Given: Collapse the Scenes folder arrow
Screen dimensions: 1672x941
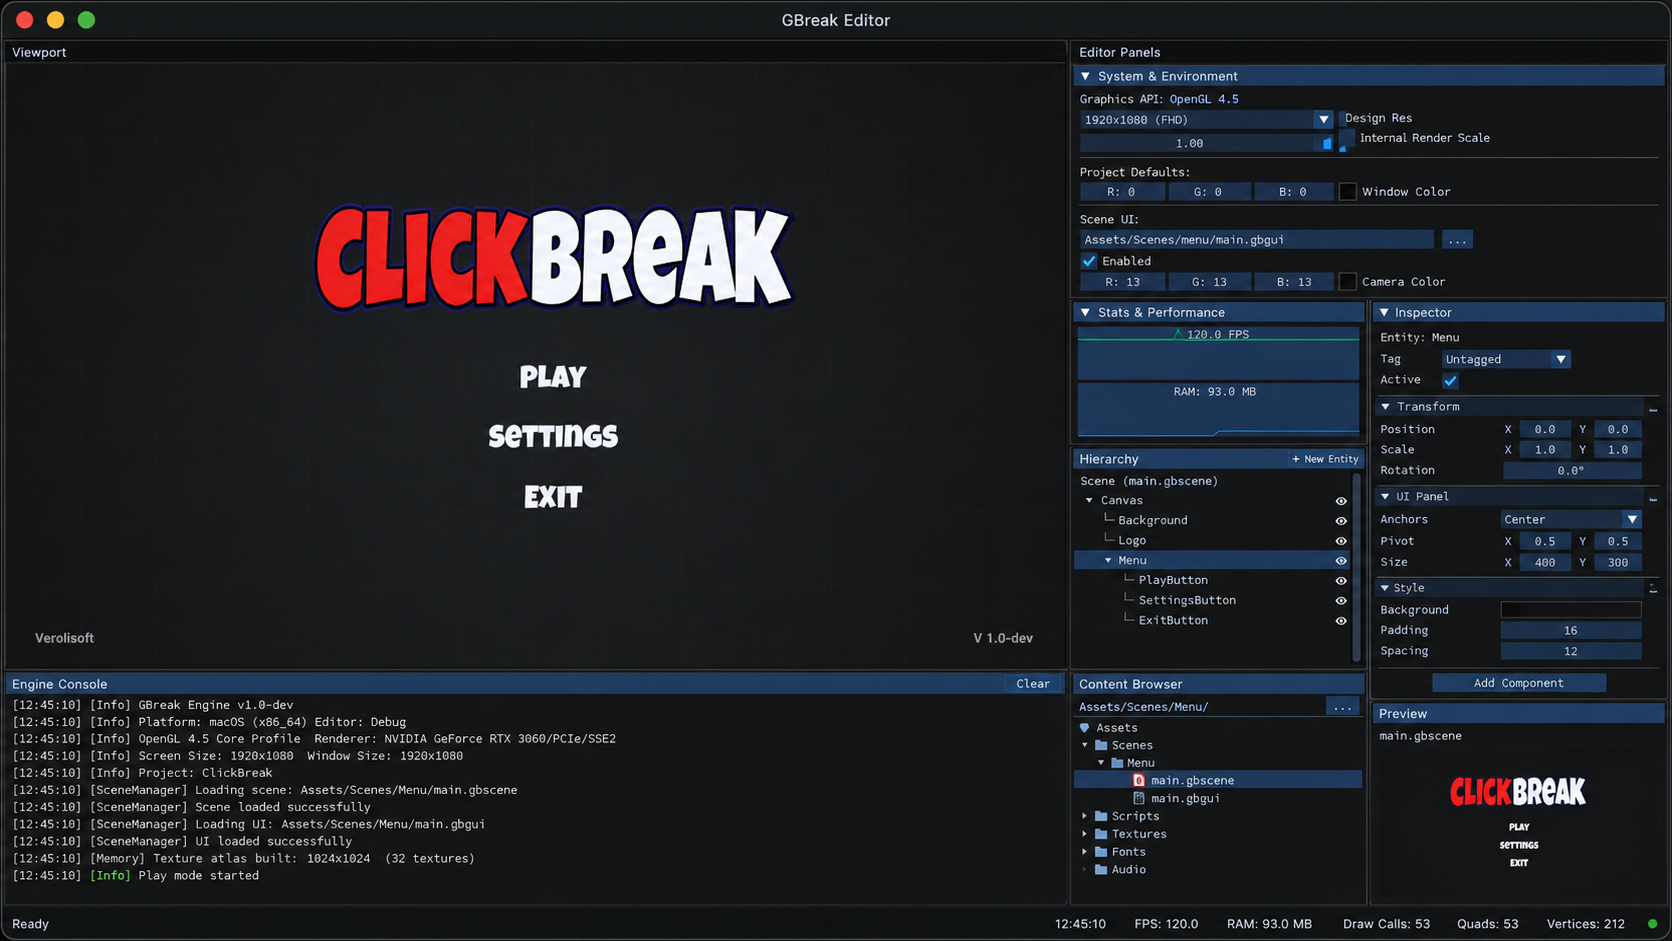Looking at the screenshot, I should click(x=1085, y=745).
